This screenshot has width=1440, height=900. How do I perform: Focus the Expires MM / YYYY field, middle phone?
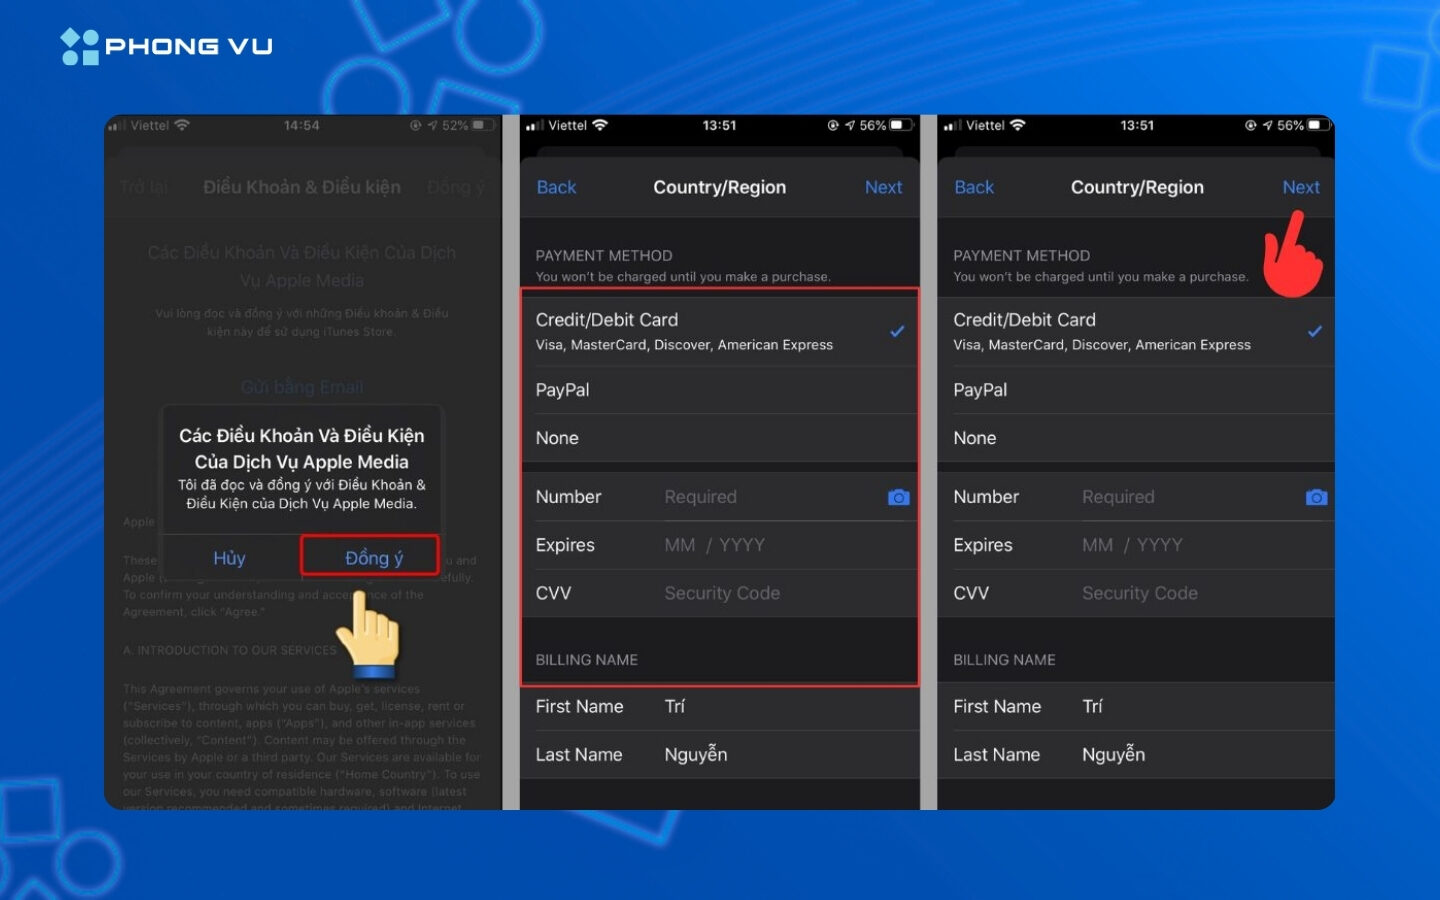(x=720, y=545)
